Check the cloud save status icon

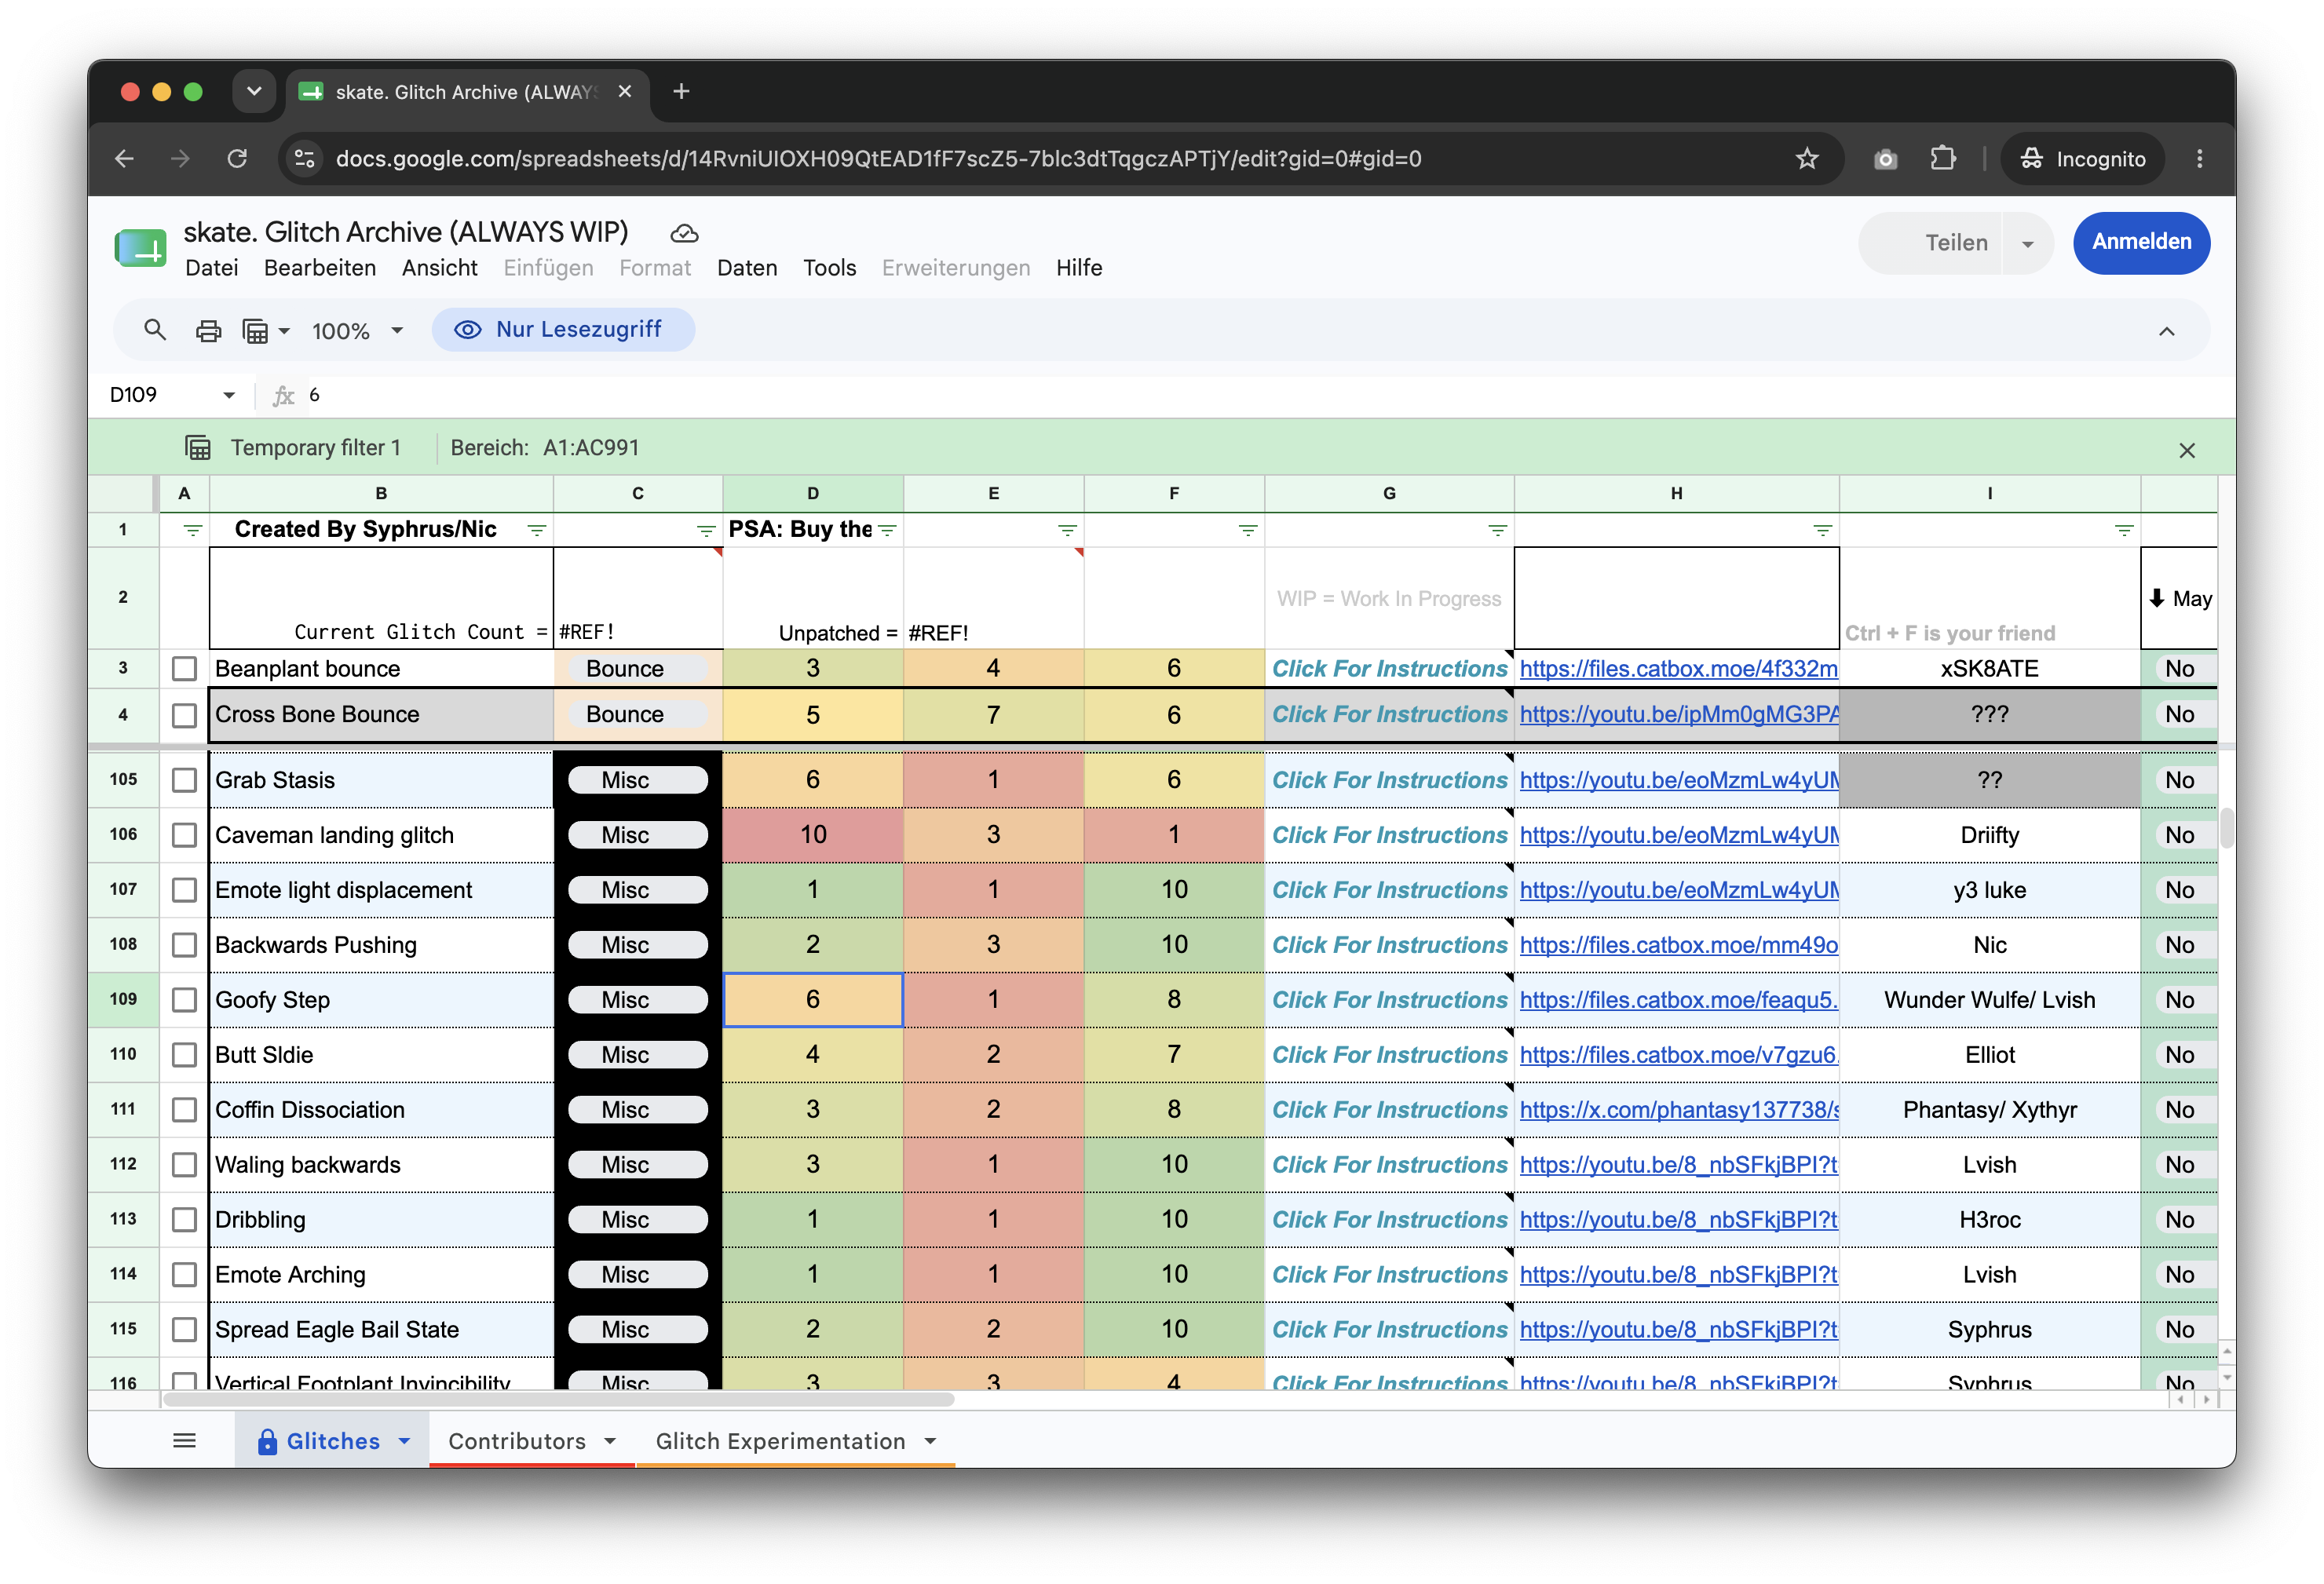tap(684, 233)
